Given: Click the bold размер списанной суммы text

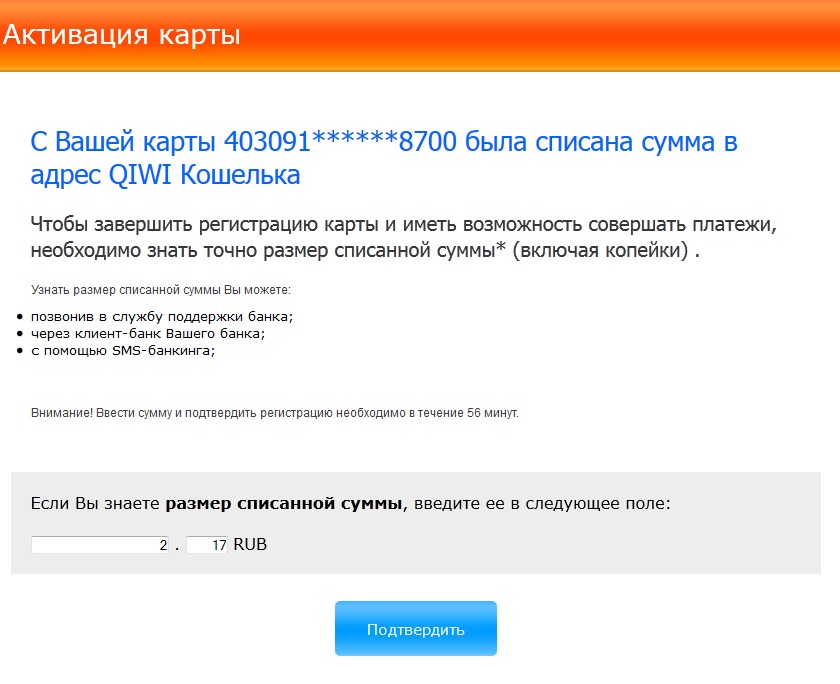Looking at the screenshot, I should (x=284, y=503).
